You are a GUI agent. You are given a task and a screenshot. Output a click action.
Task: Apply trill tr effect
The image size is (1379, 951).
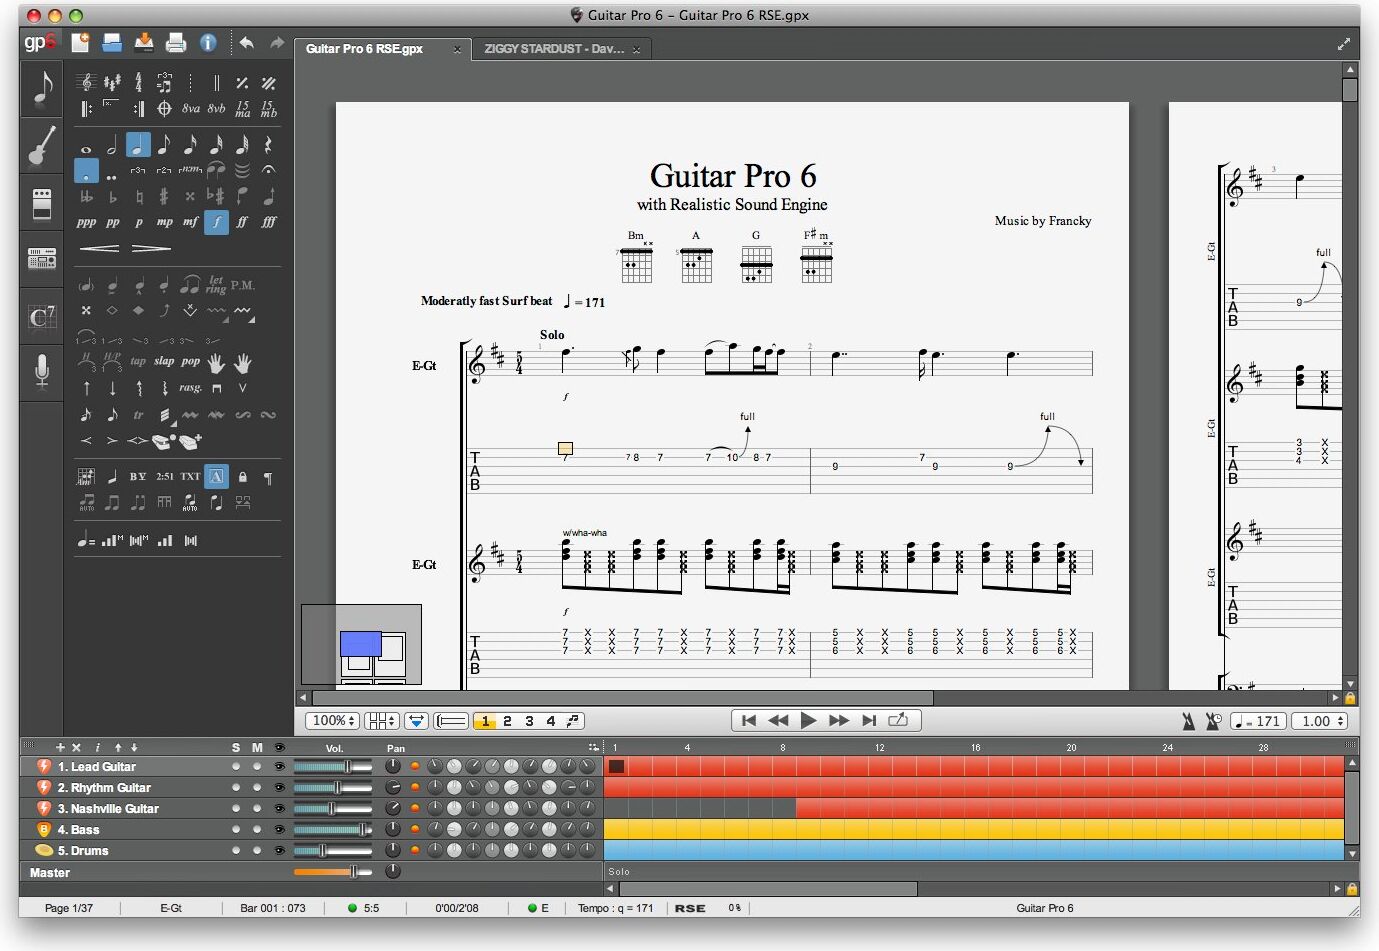[138, 414]
